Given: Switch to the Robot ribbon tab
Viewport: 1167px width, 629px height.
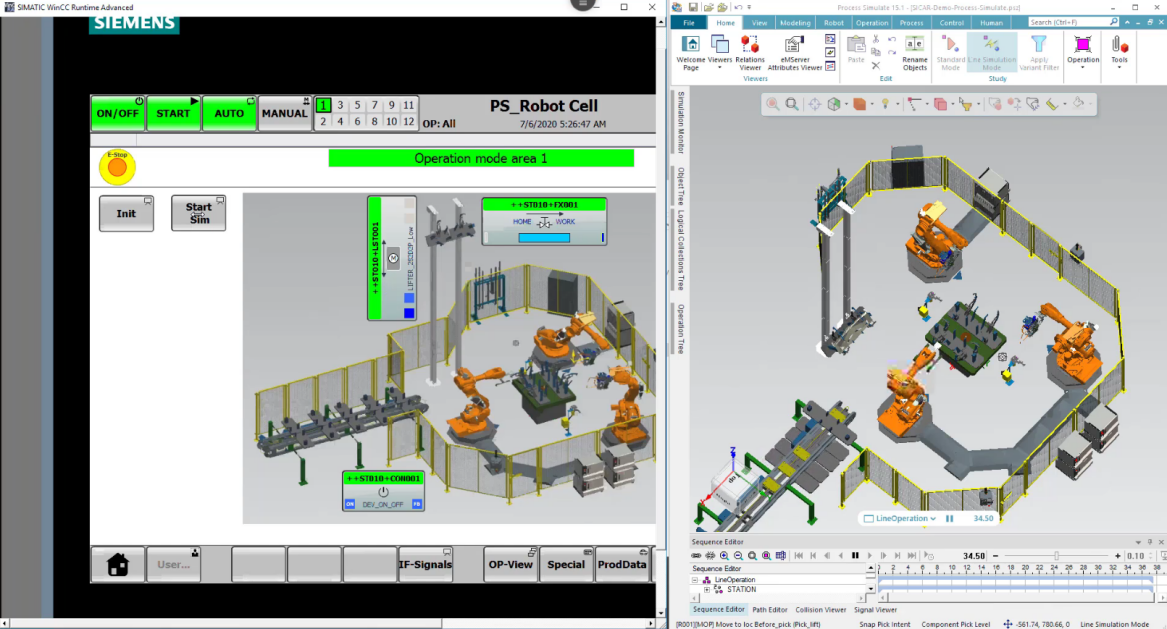Looking at the screenshot, I should point(834,22).
